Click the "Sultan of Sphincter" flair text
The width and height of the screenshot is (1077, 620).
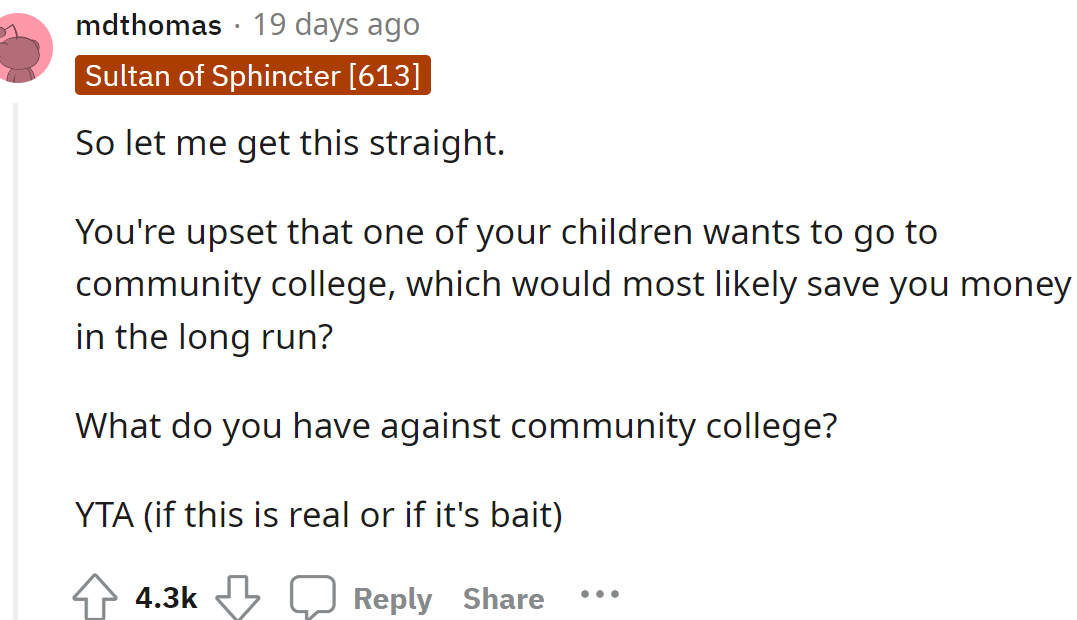pos(213,75)
